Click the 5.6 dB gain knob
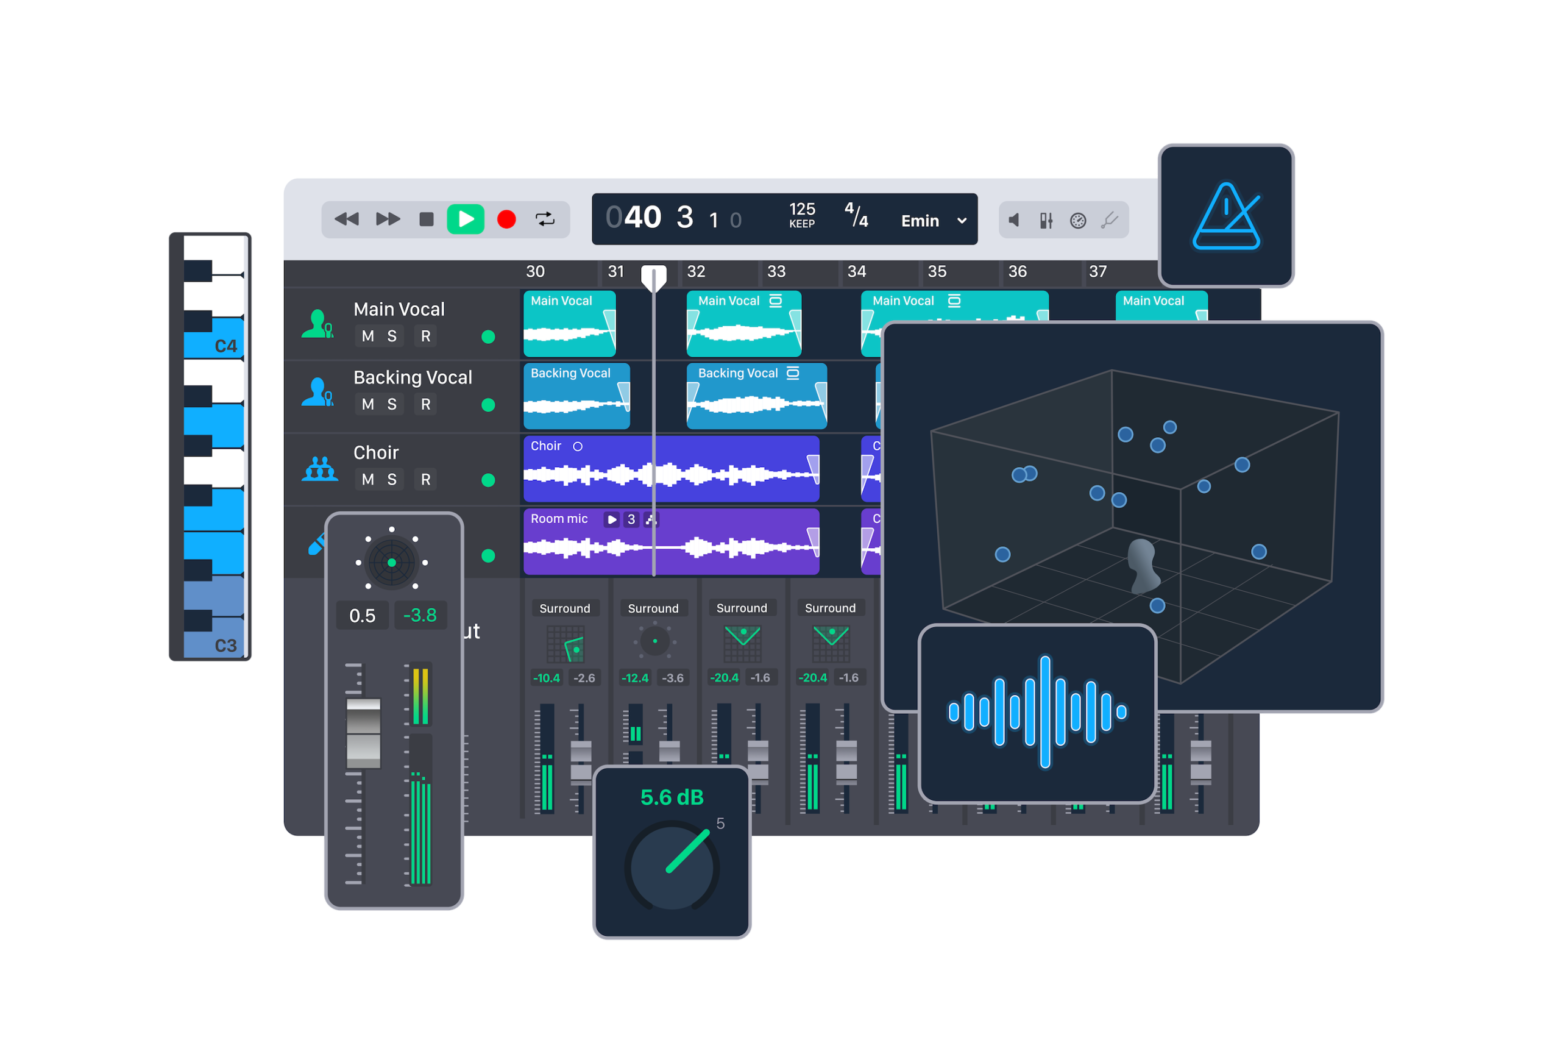The width and height of the screenshot is (1560, 1040). coord(671,866)
